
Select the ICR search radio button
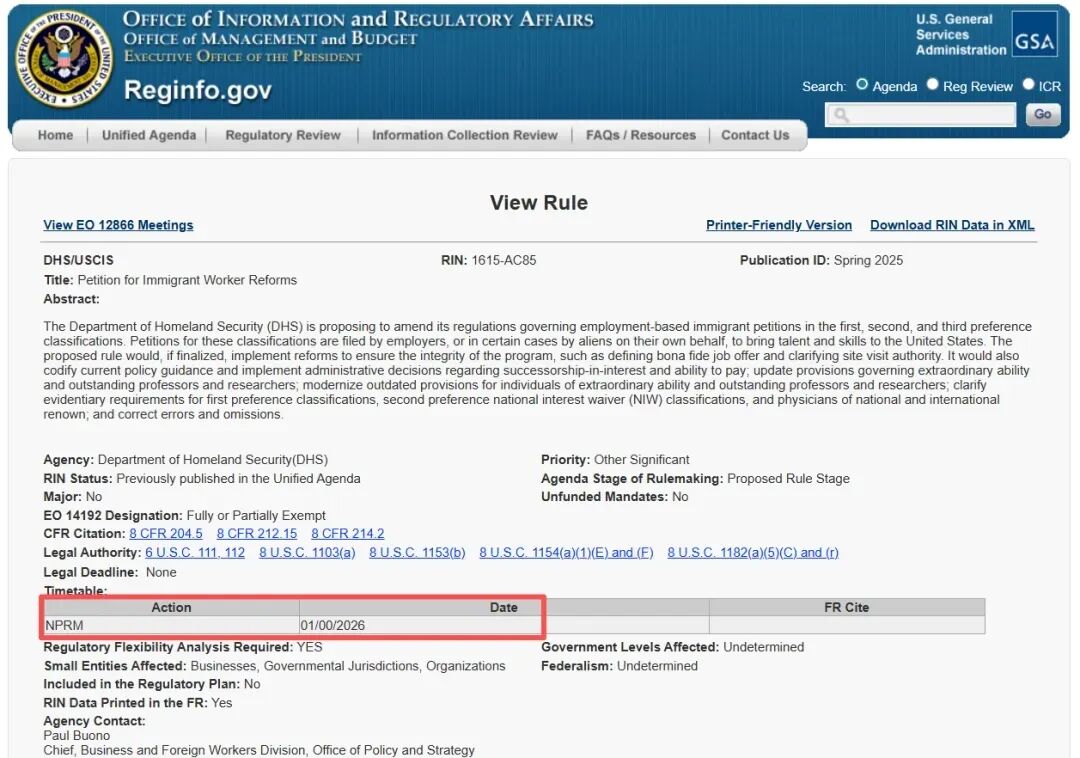[x=1028, y=85]
